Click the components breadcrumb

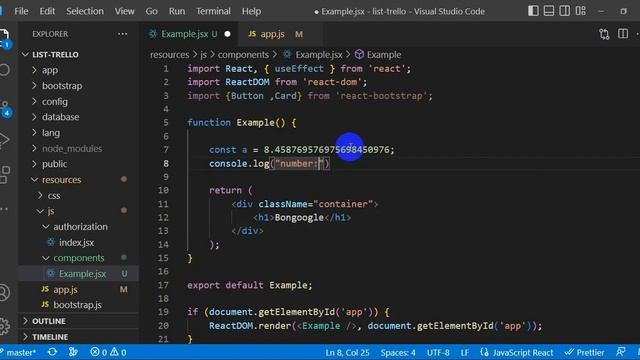pyautogui.click(x=243, y=55)
